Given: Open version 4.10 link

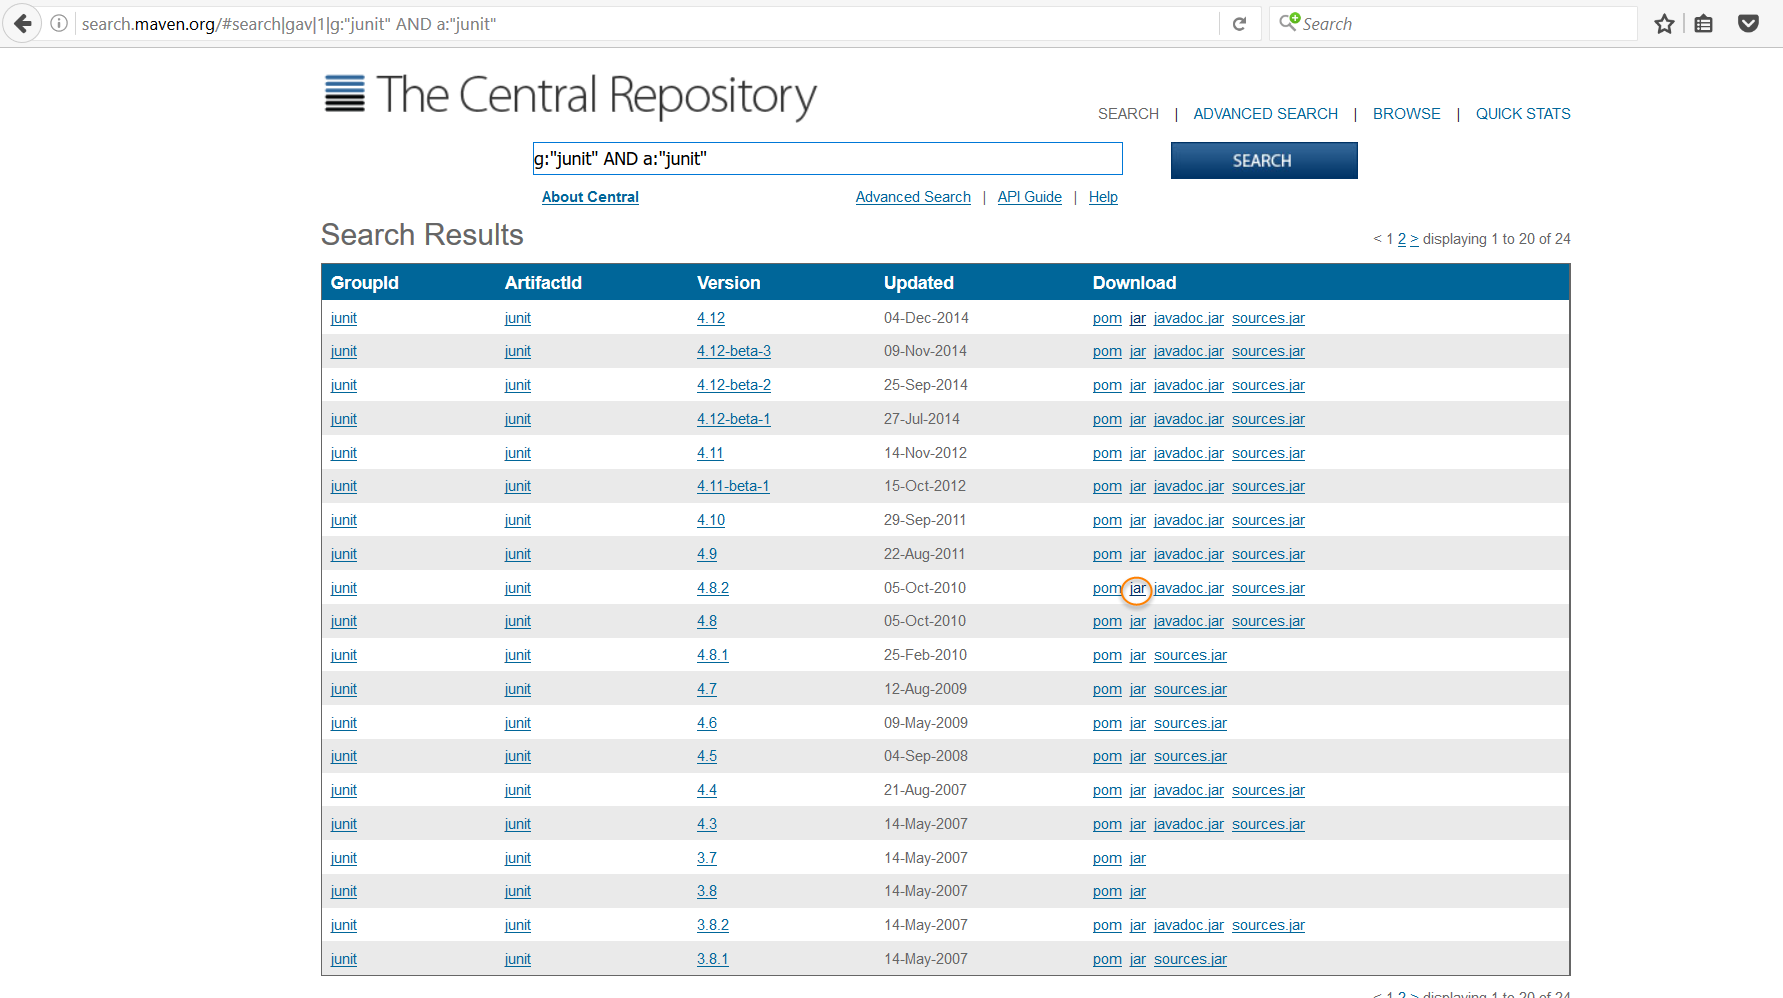Looking at the screenshot, I should pyautogui.click(x=711, y=520).
